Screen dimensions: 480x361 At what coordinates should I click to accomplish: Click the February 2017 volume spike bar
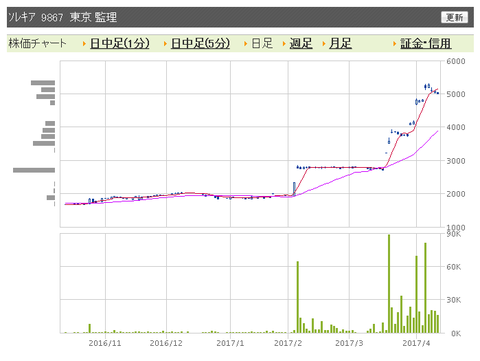click(298, 297)
